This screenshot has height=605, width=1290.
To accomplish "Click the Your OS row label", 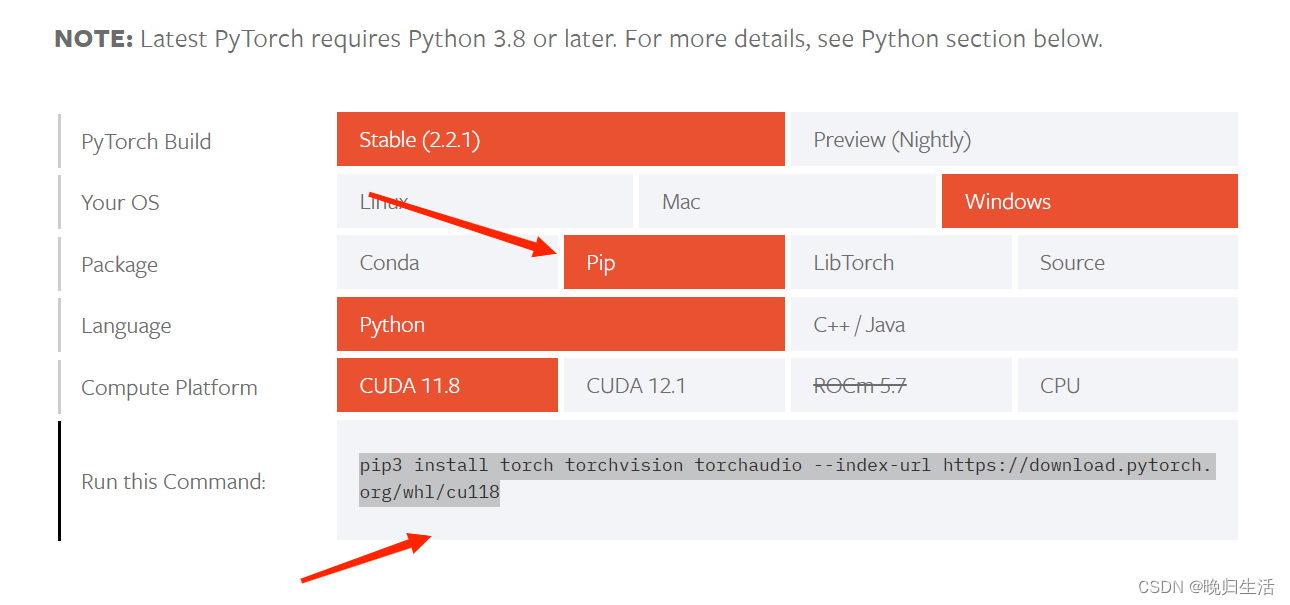I will point(120,202).
